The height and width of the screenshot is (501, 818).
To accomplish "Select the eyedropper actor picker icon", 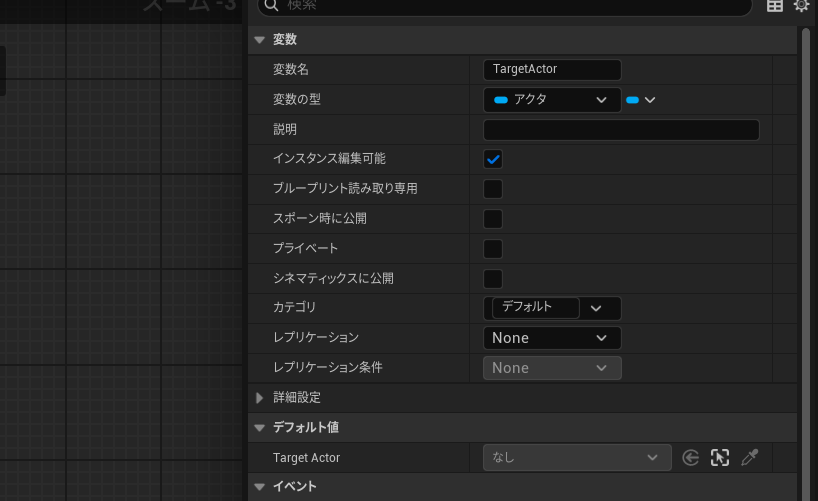I will (750, 458).
